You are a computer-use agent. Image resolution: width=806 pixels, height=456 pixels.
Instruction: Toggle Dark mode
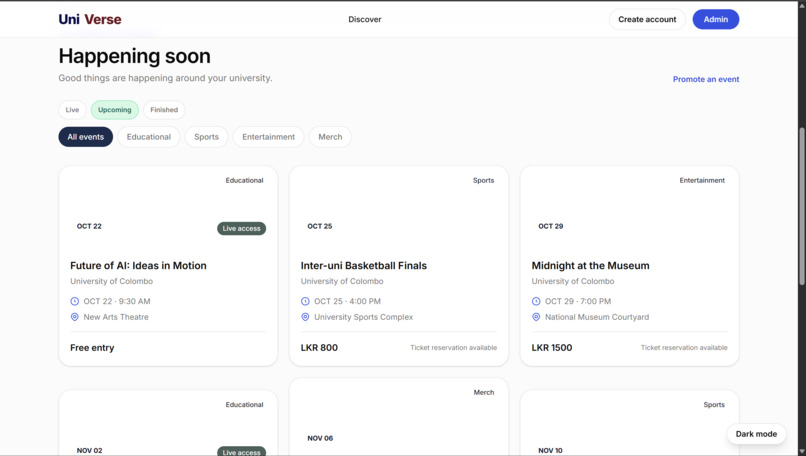(x=756, y=434)
